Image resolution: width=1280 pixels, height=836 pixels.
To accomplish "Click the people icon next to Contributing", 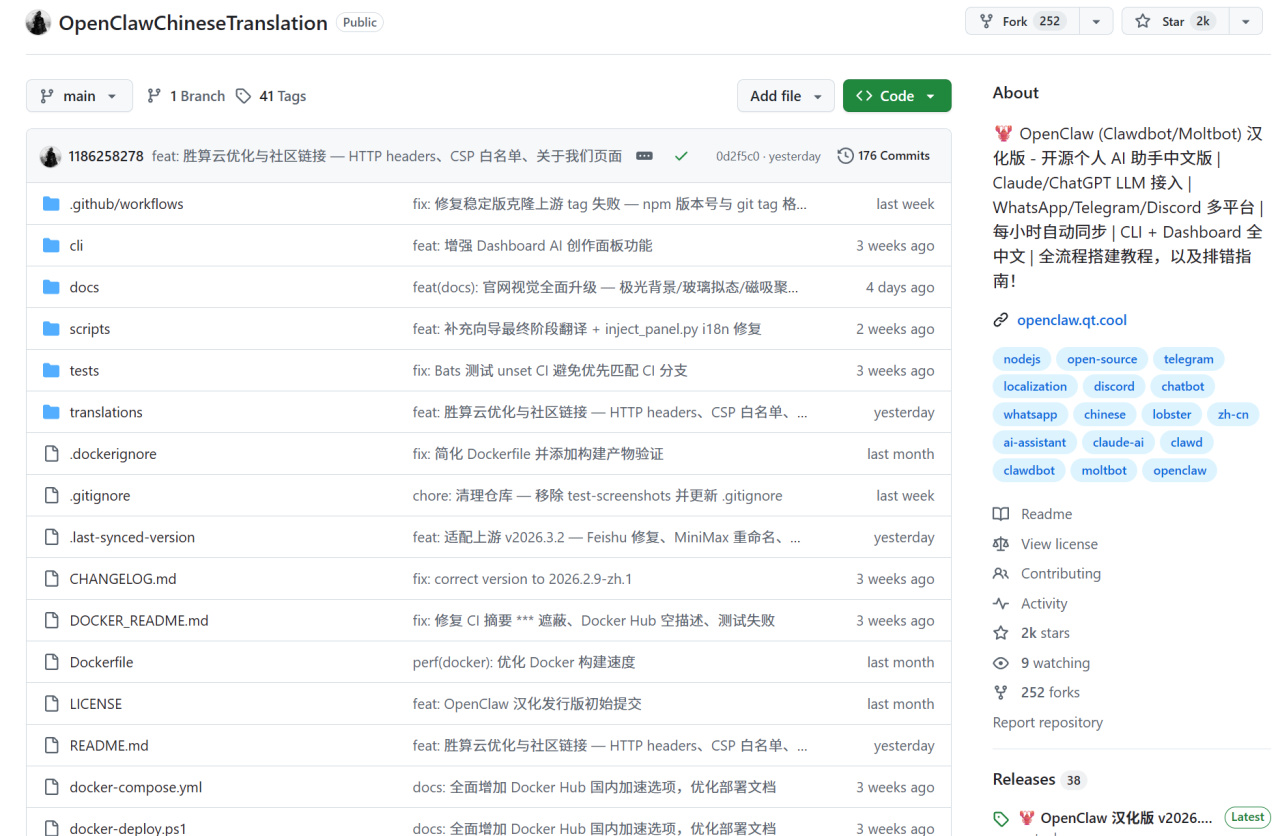I will pos(1001,574).
